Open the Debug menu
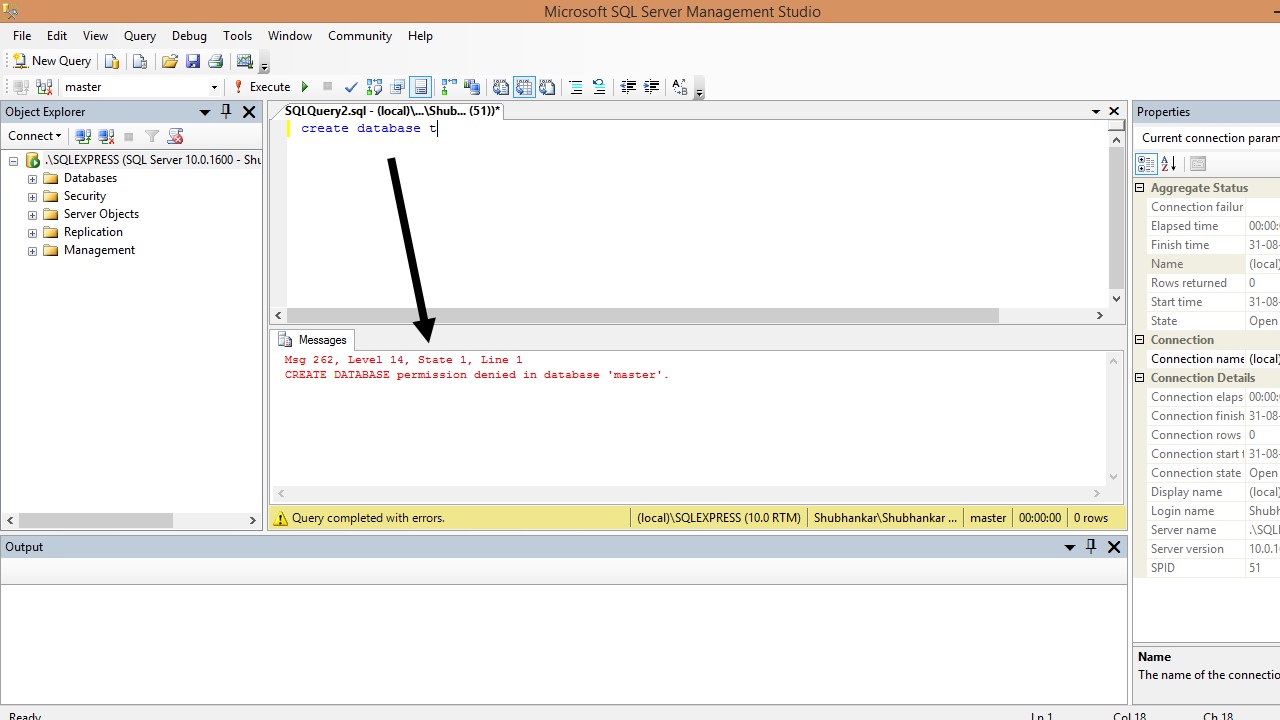 point(189,36)
